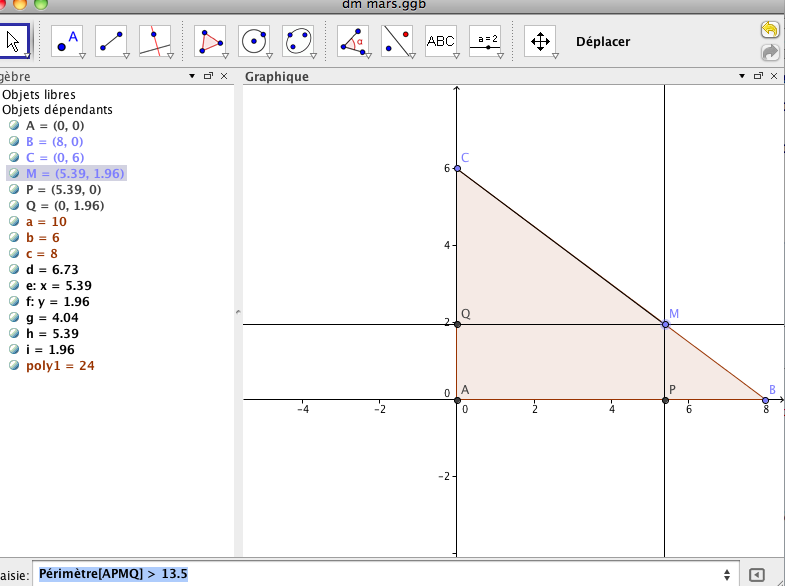Select the Slider a=2 tool
The image size is (785, 586).
point(485,41)
